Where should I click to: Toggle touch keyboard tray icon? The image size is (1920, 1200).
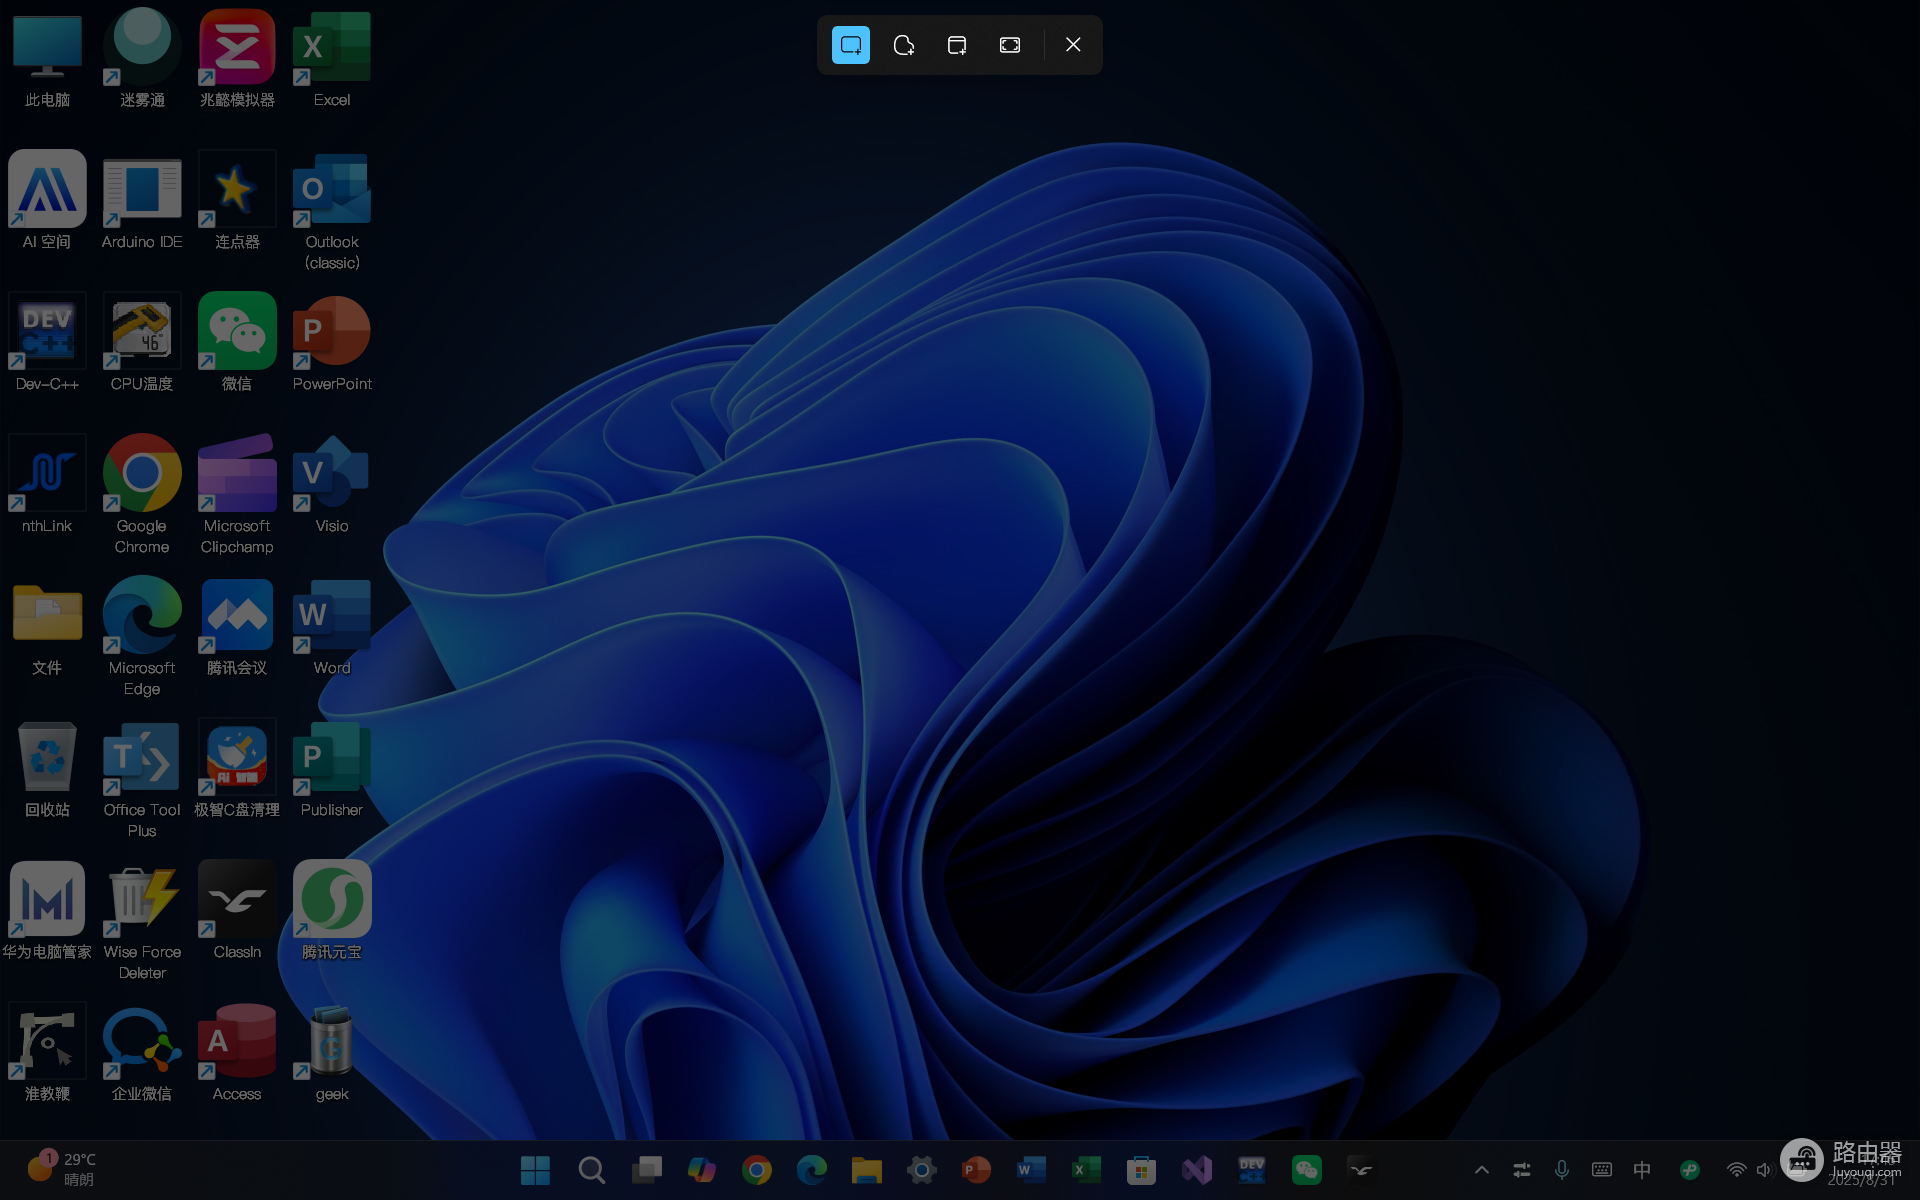tap(1602, 1169)
